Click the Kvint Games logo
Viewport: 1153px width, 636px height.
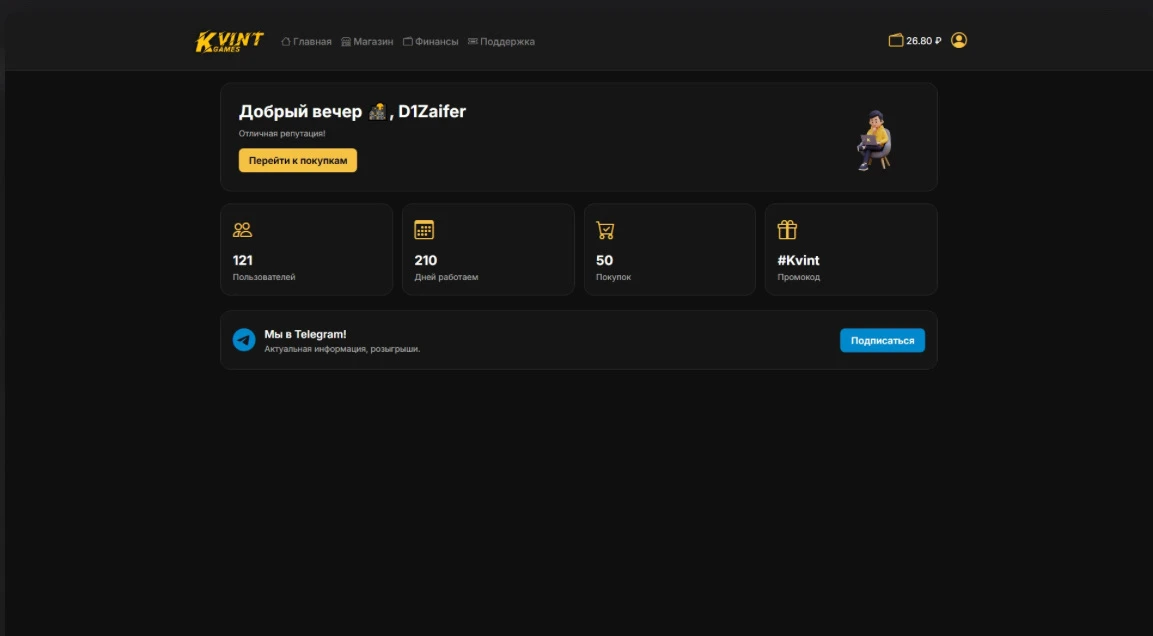tap(229, 41)
